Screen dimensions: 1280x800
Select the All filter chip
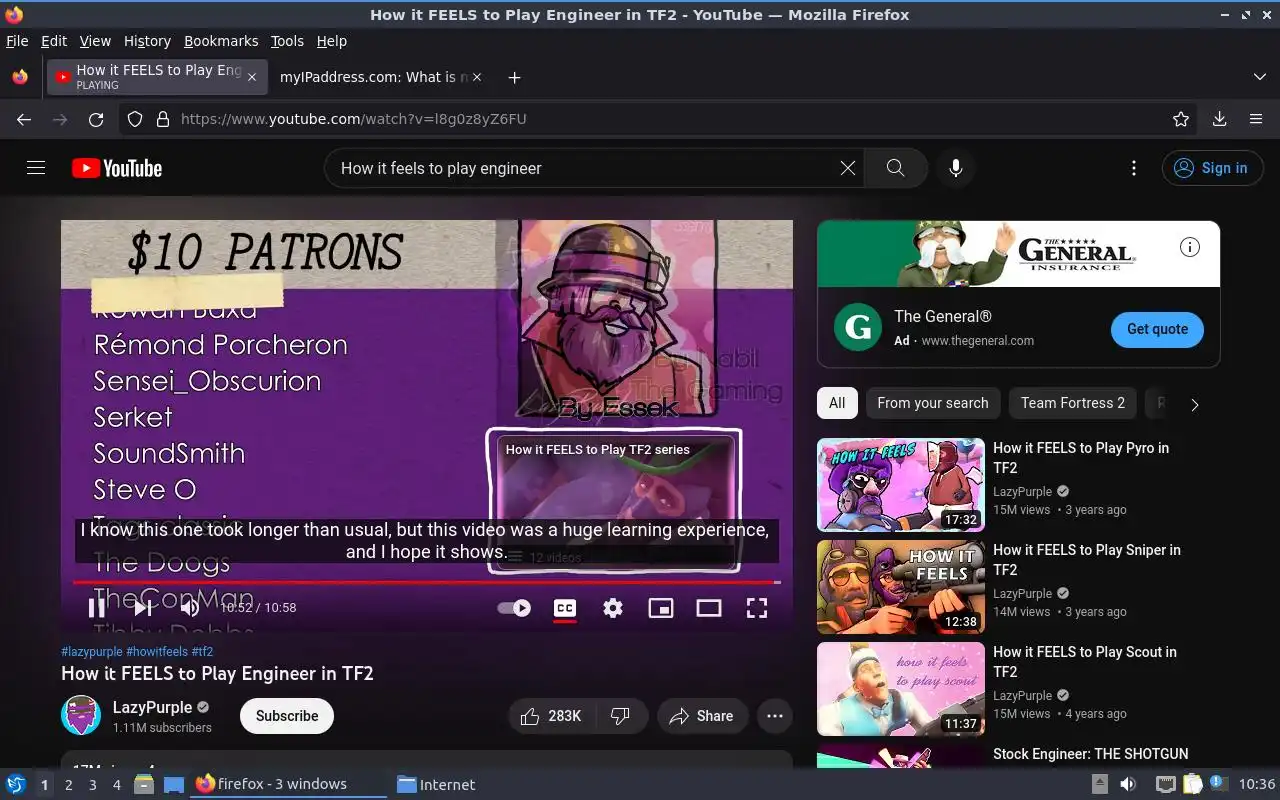[x=837, y=403]
